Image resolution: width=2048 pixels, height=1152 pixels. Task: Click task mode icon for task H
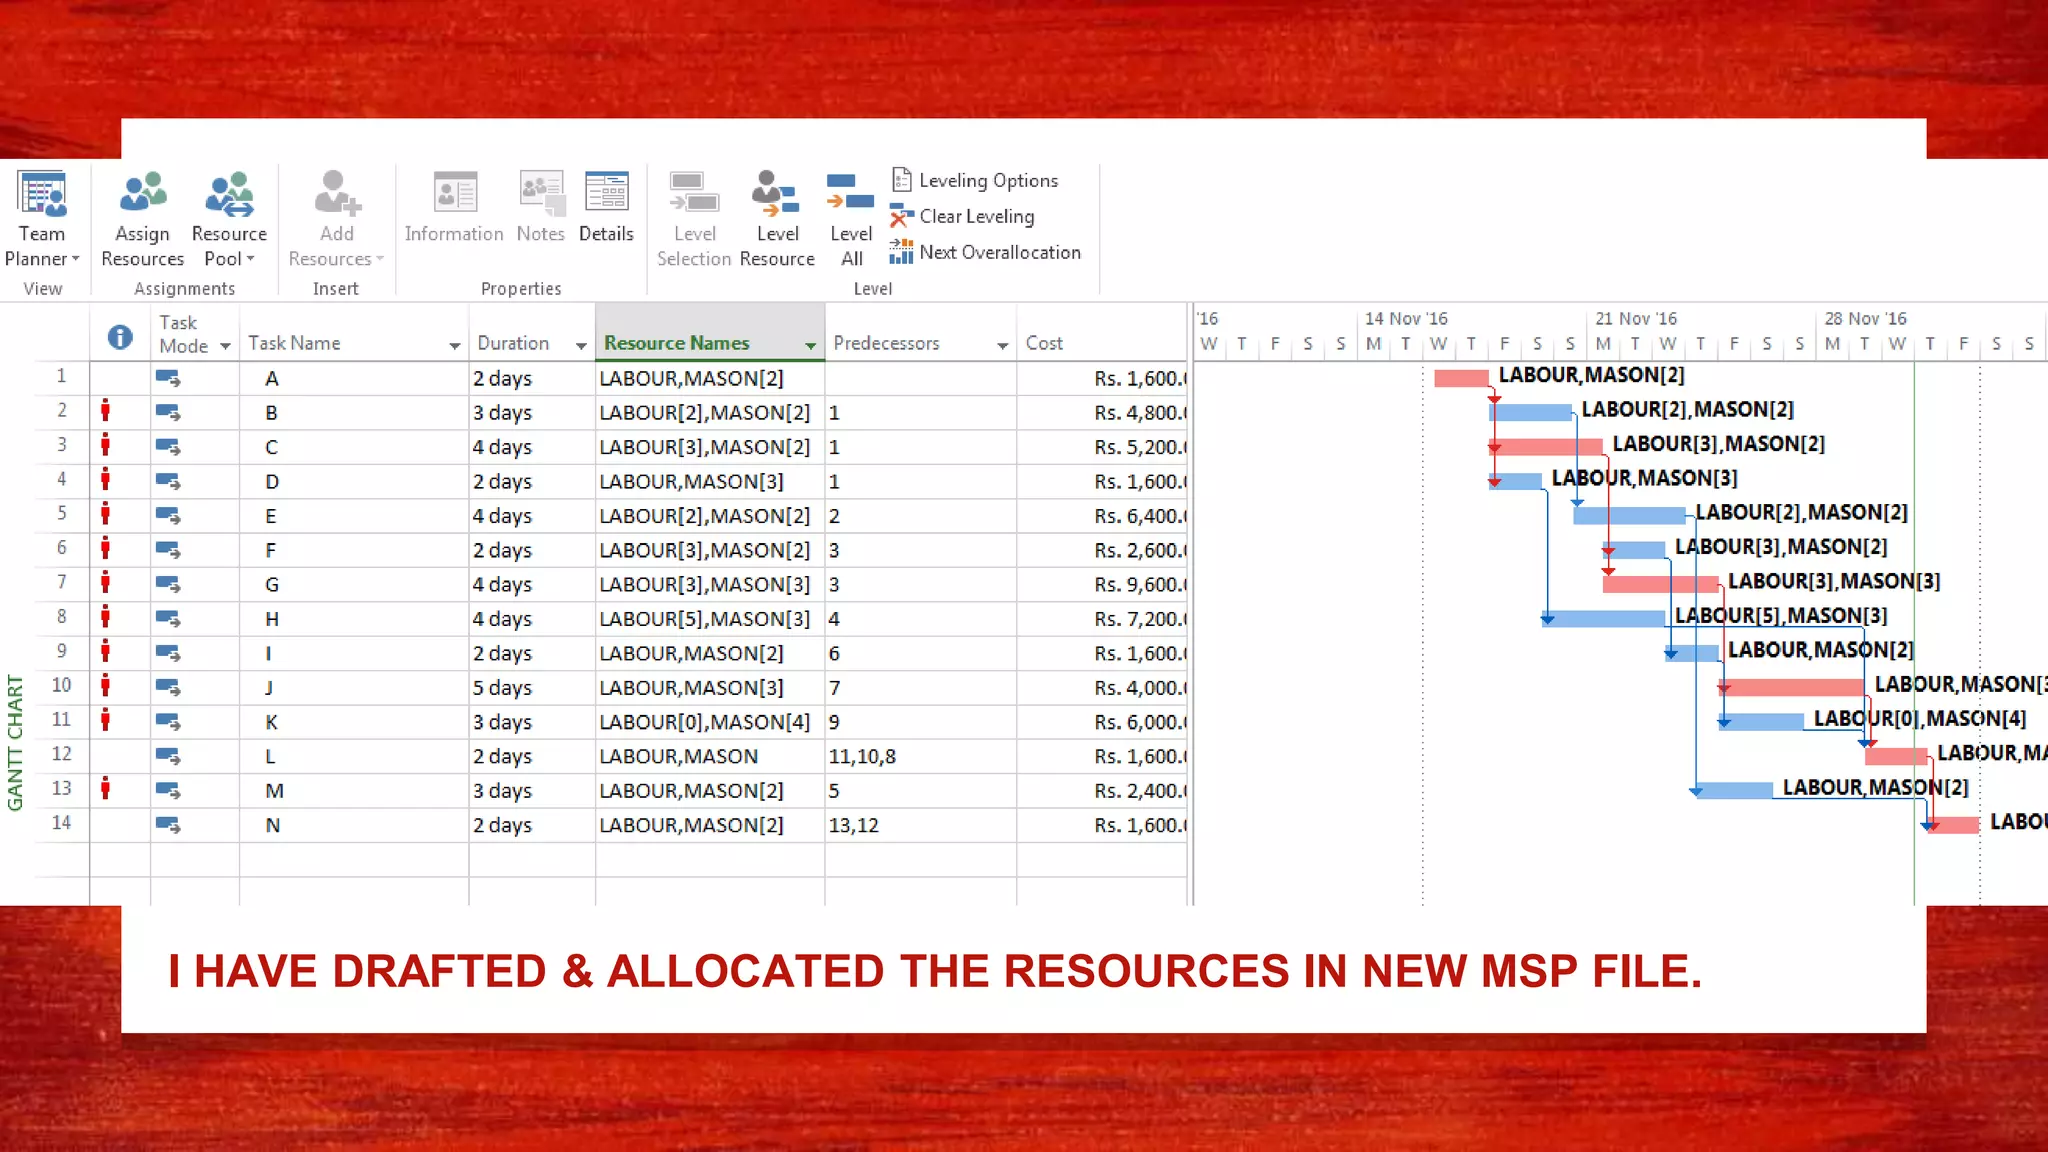point(168,619)
